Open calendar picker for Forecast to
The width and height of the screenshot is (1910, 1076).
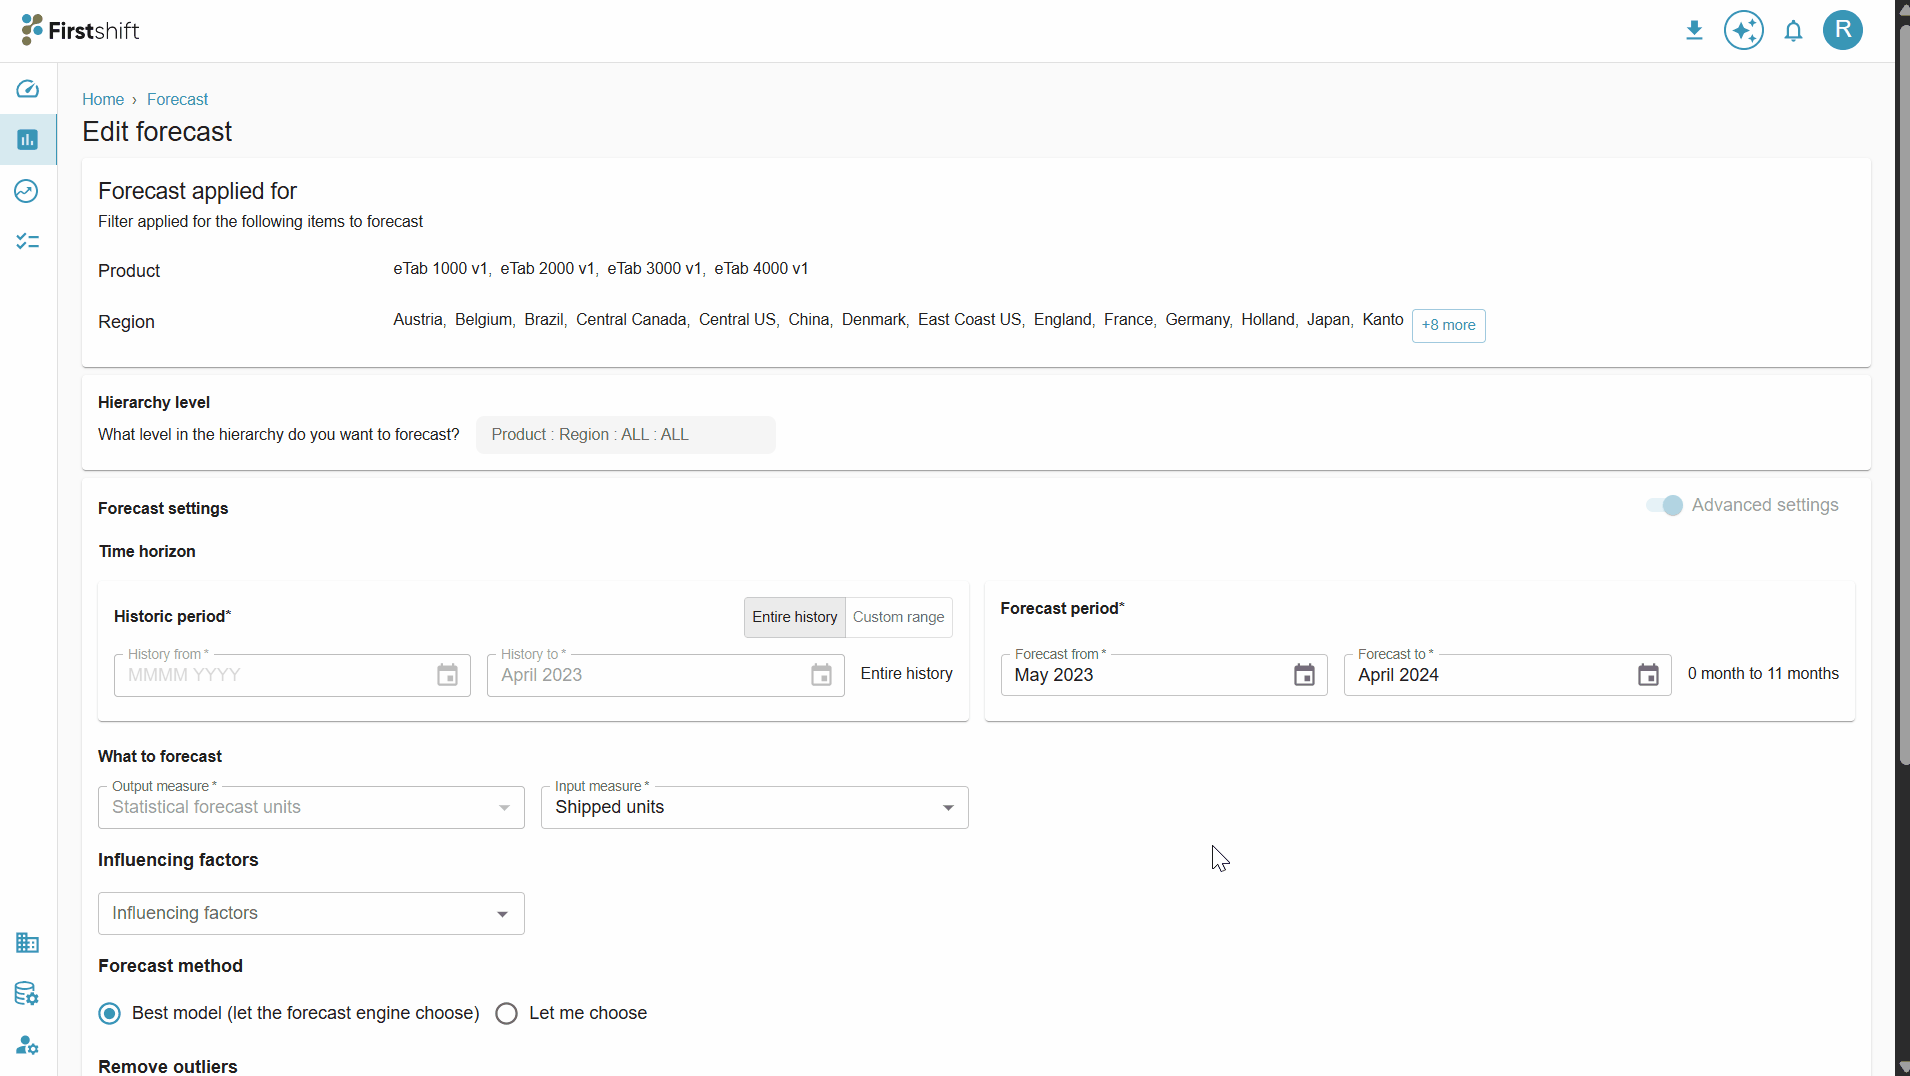pos(1649,676)
